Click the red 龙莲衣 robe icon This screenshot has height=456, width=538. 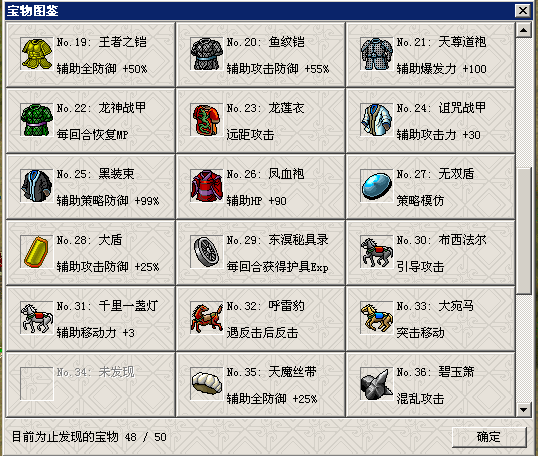click(x=207, y=120)
